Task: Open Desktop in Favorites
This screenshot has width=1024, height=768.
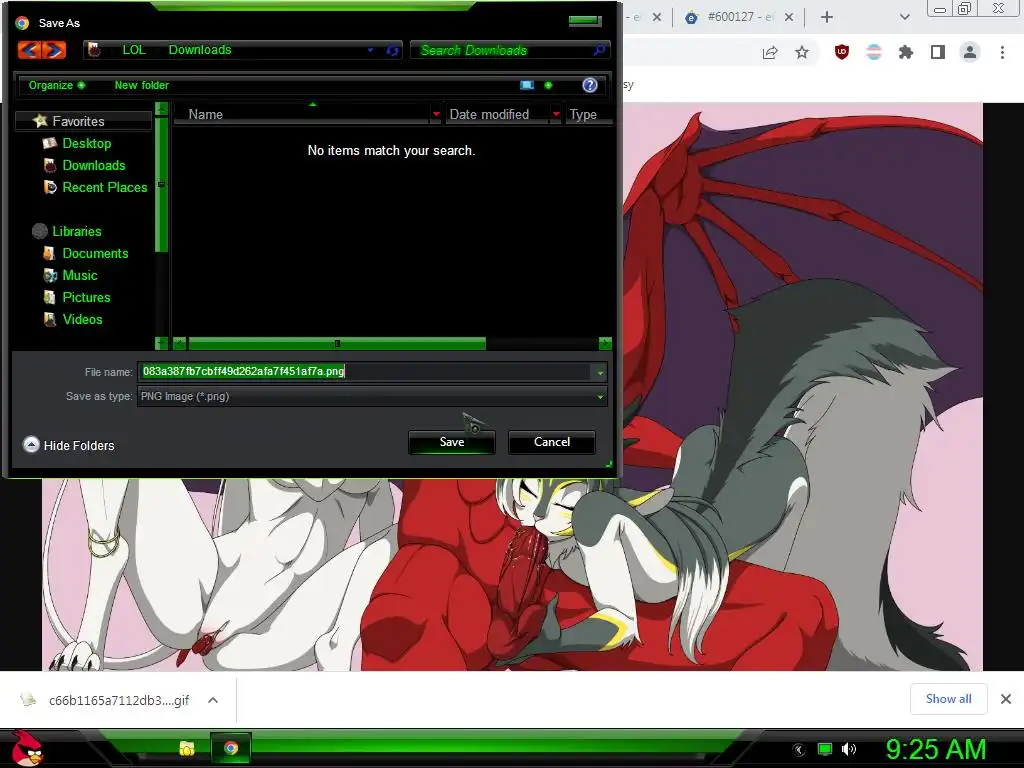Action: pos(86,143)
